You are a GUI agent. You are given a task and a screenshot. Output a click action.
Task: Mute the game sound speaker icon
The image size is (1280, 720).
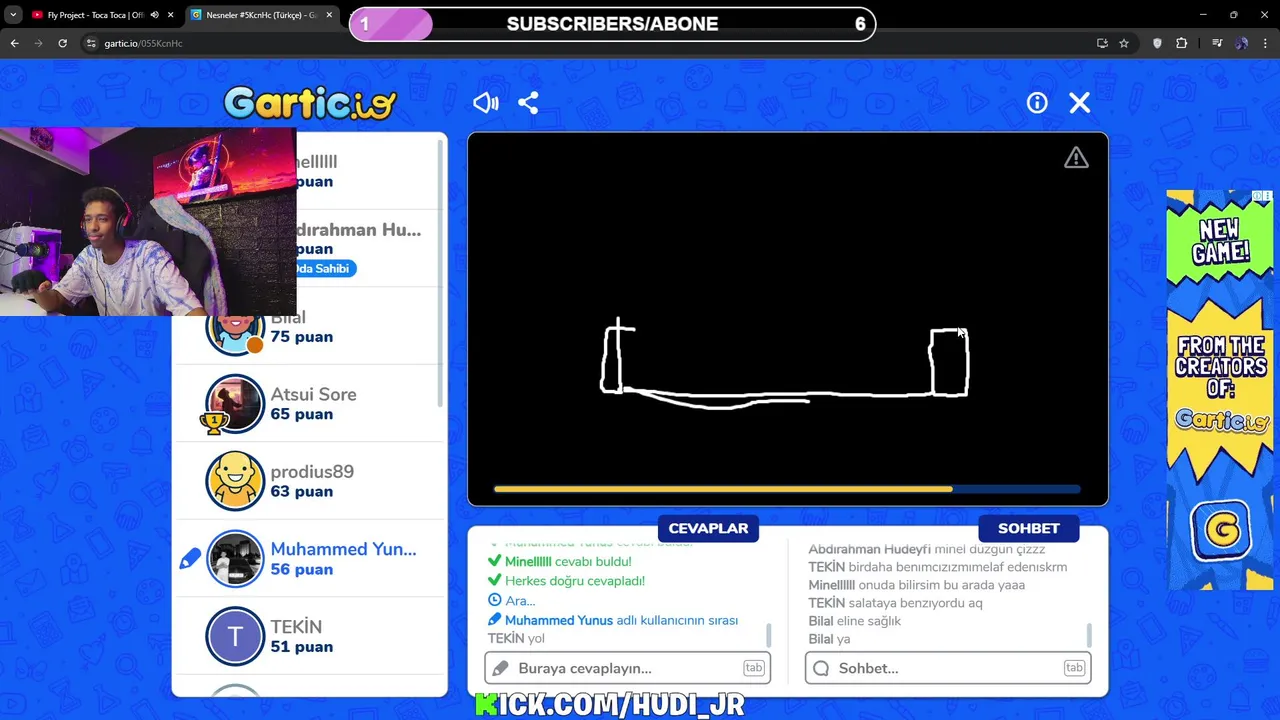(486, 103)
